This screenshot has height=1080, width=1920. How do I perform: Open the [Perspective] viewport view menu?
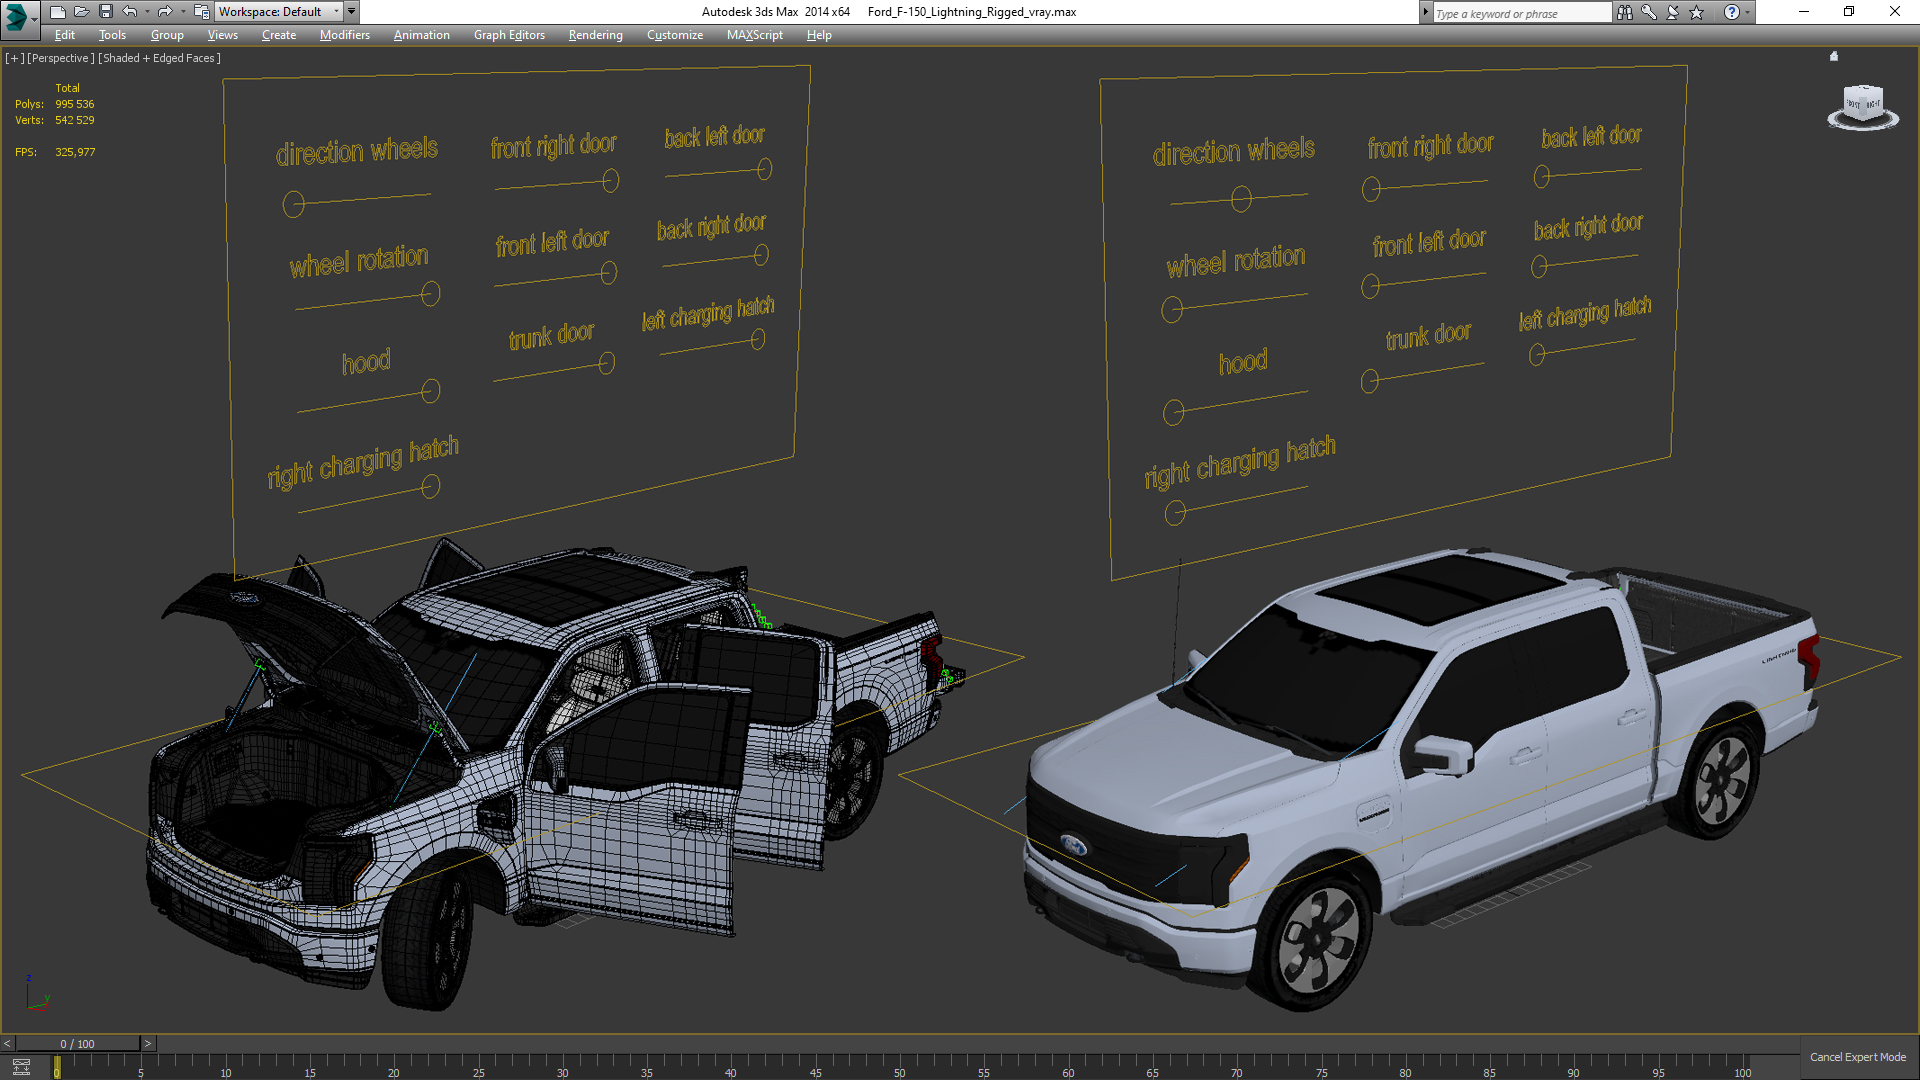[61, 58]
